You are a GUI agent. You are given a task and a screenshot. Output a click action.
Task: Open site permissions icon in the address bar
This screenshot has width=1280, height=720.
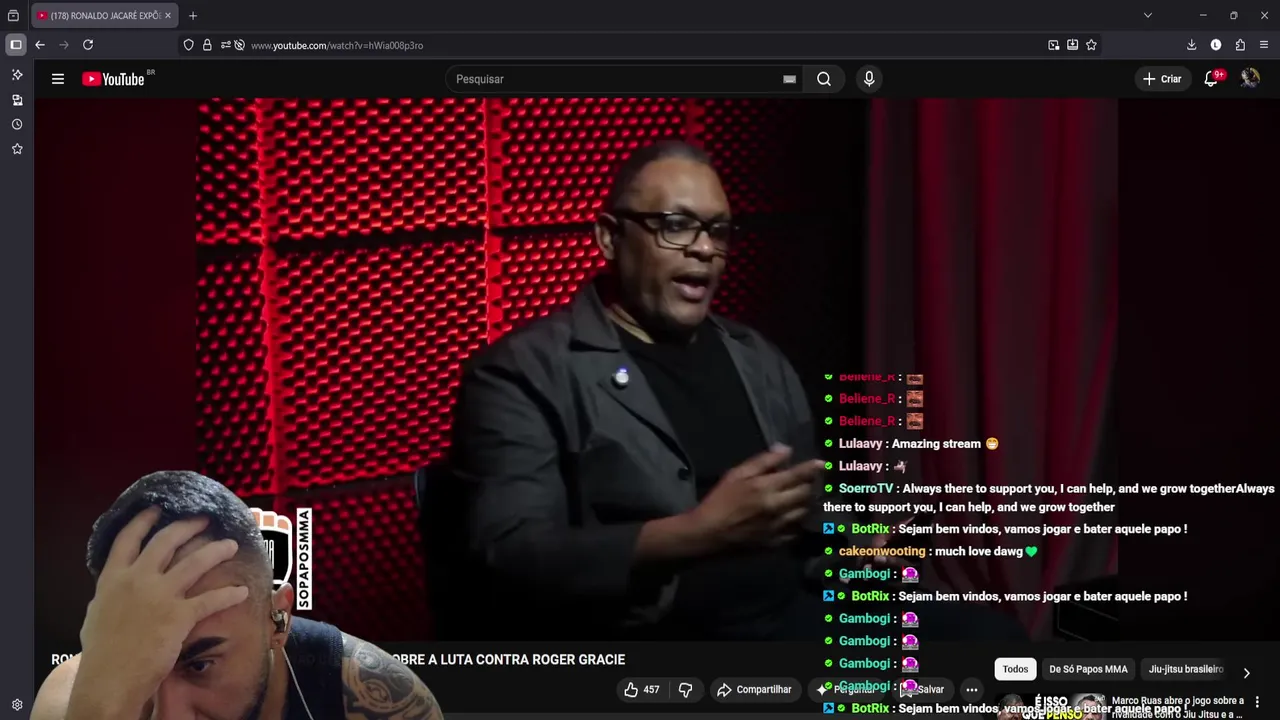click(x=225, y=45)
